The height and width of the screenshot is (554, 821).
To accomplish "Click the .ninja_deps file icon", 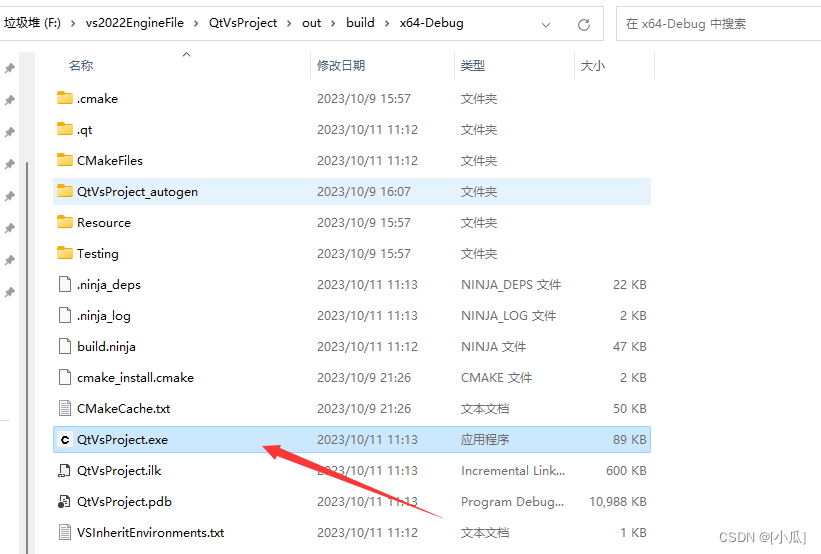I will 65,284.
